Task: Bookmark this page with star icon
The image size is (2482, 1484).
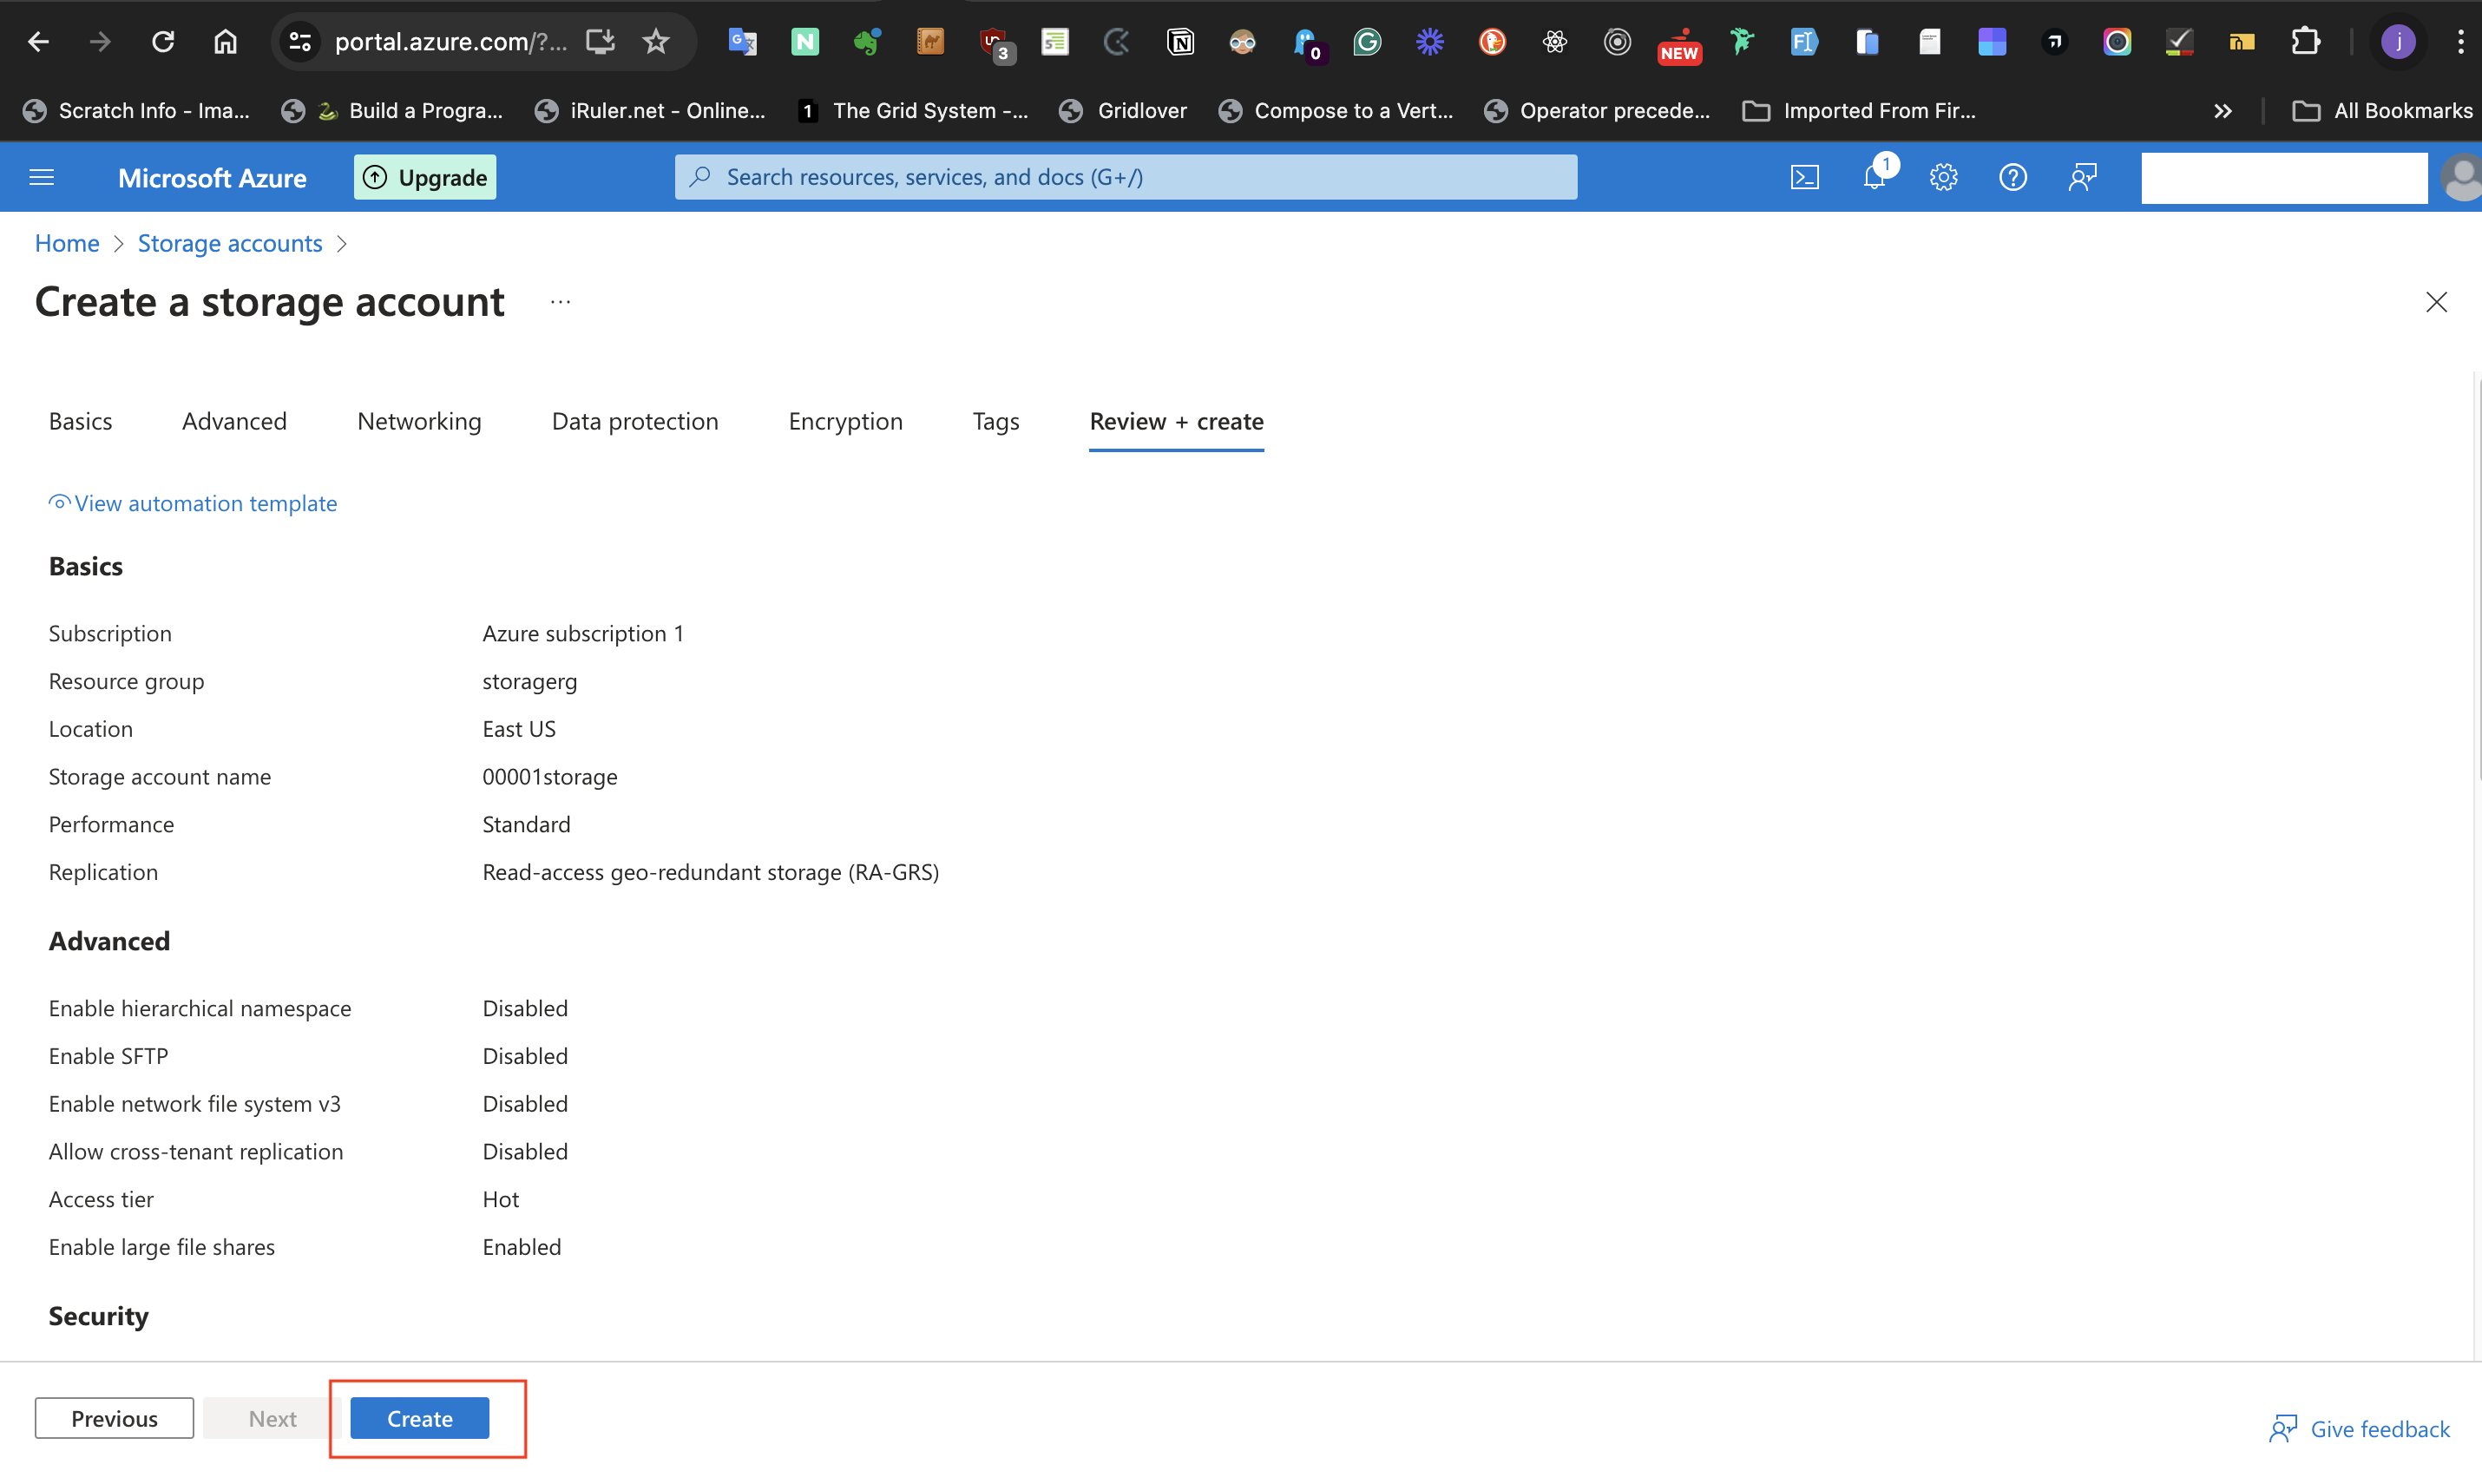Action: click(x=656, y=41)
